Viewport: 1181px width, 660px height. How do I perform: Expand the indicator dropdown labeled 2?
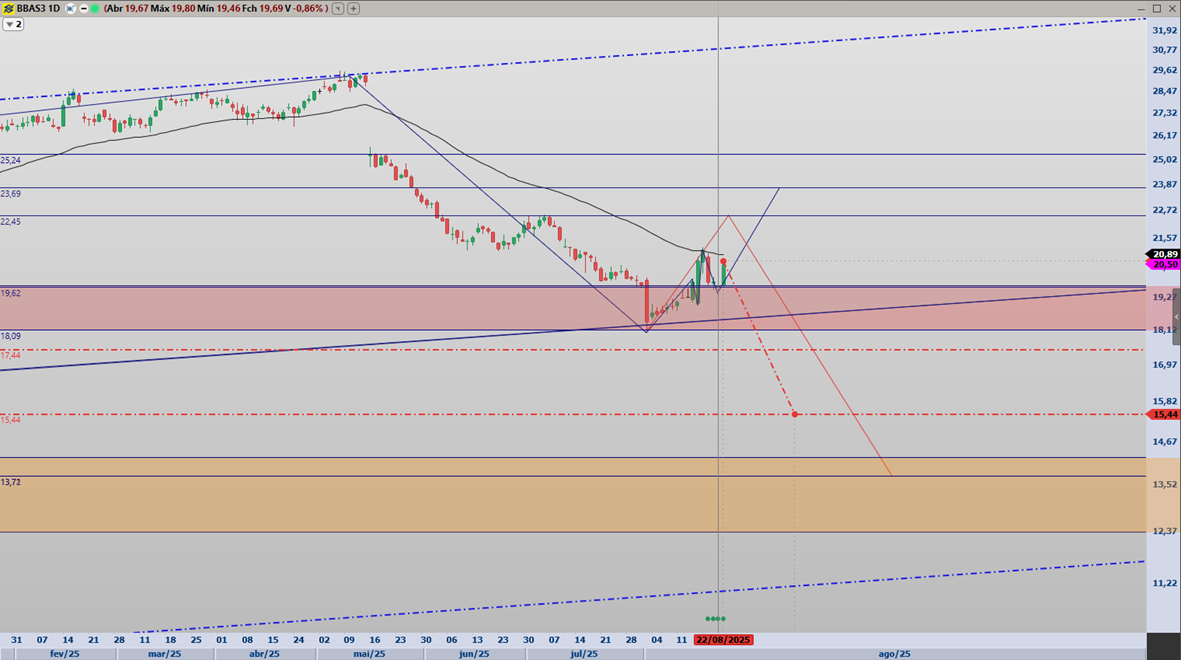(13, 24)
